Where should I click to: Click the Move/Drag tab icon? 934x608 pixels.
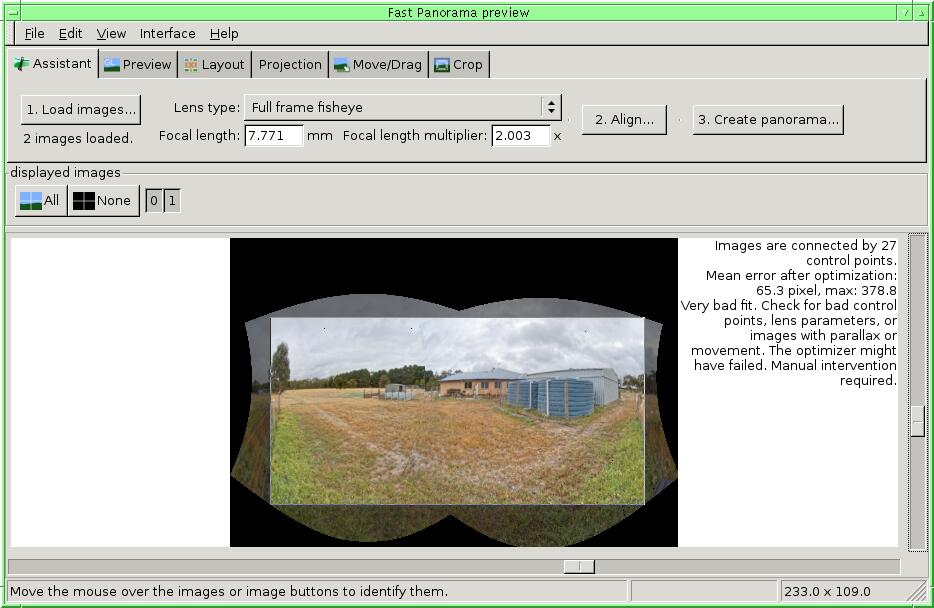tap(341, 65)
